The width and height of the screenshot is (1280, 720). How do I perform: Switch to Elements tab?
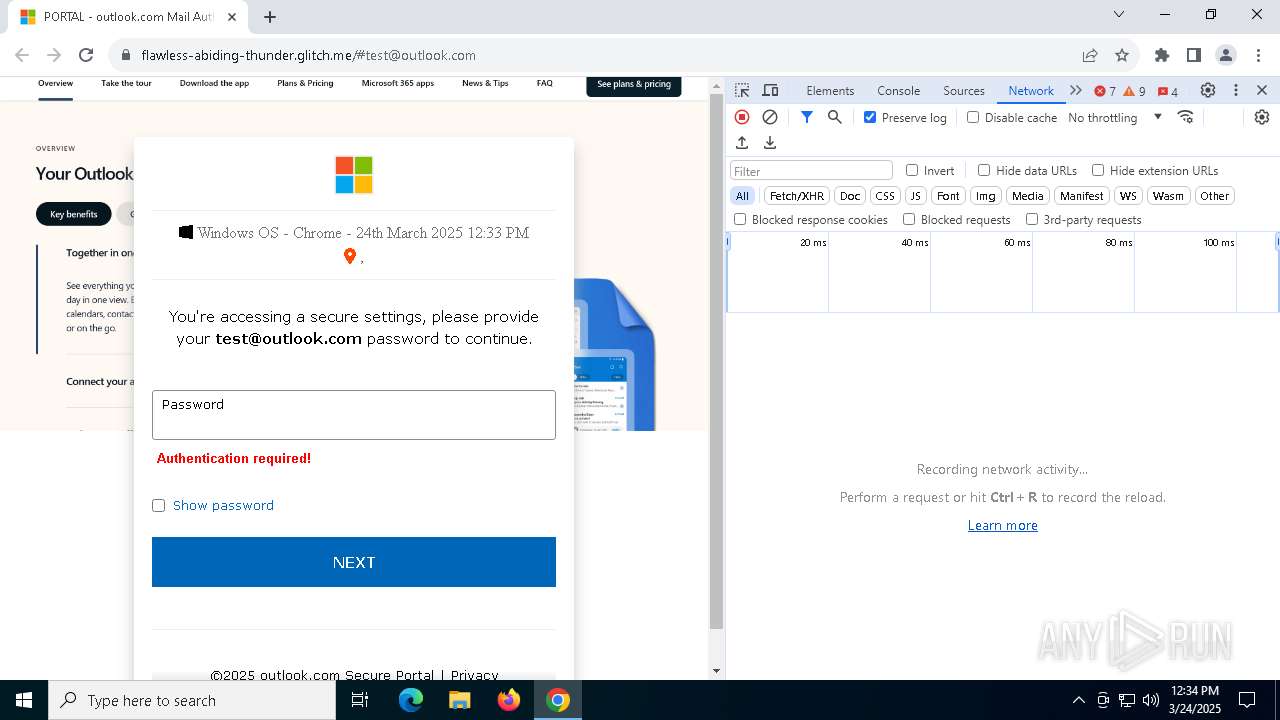pyautogui.click(x=830, y=90)
